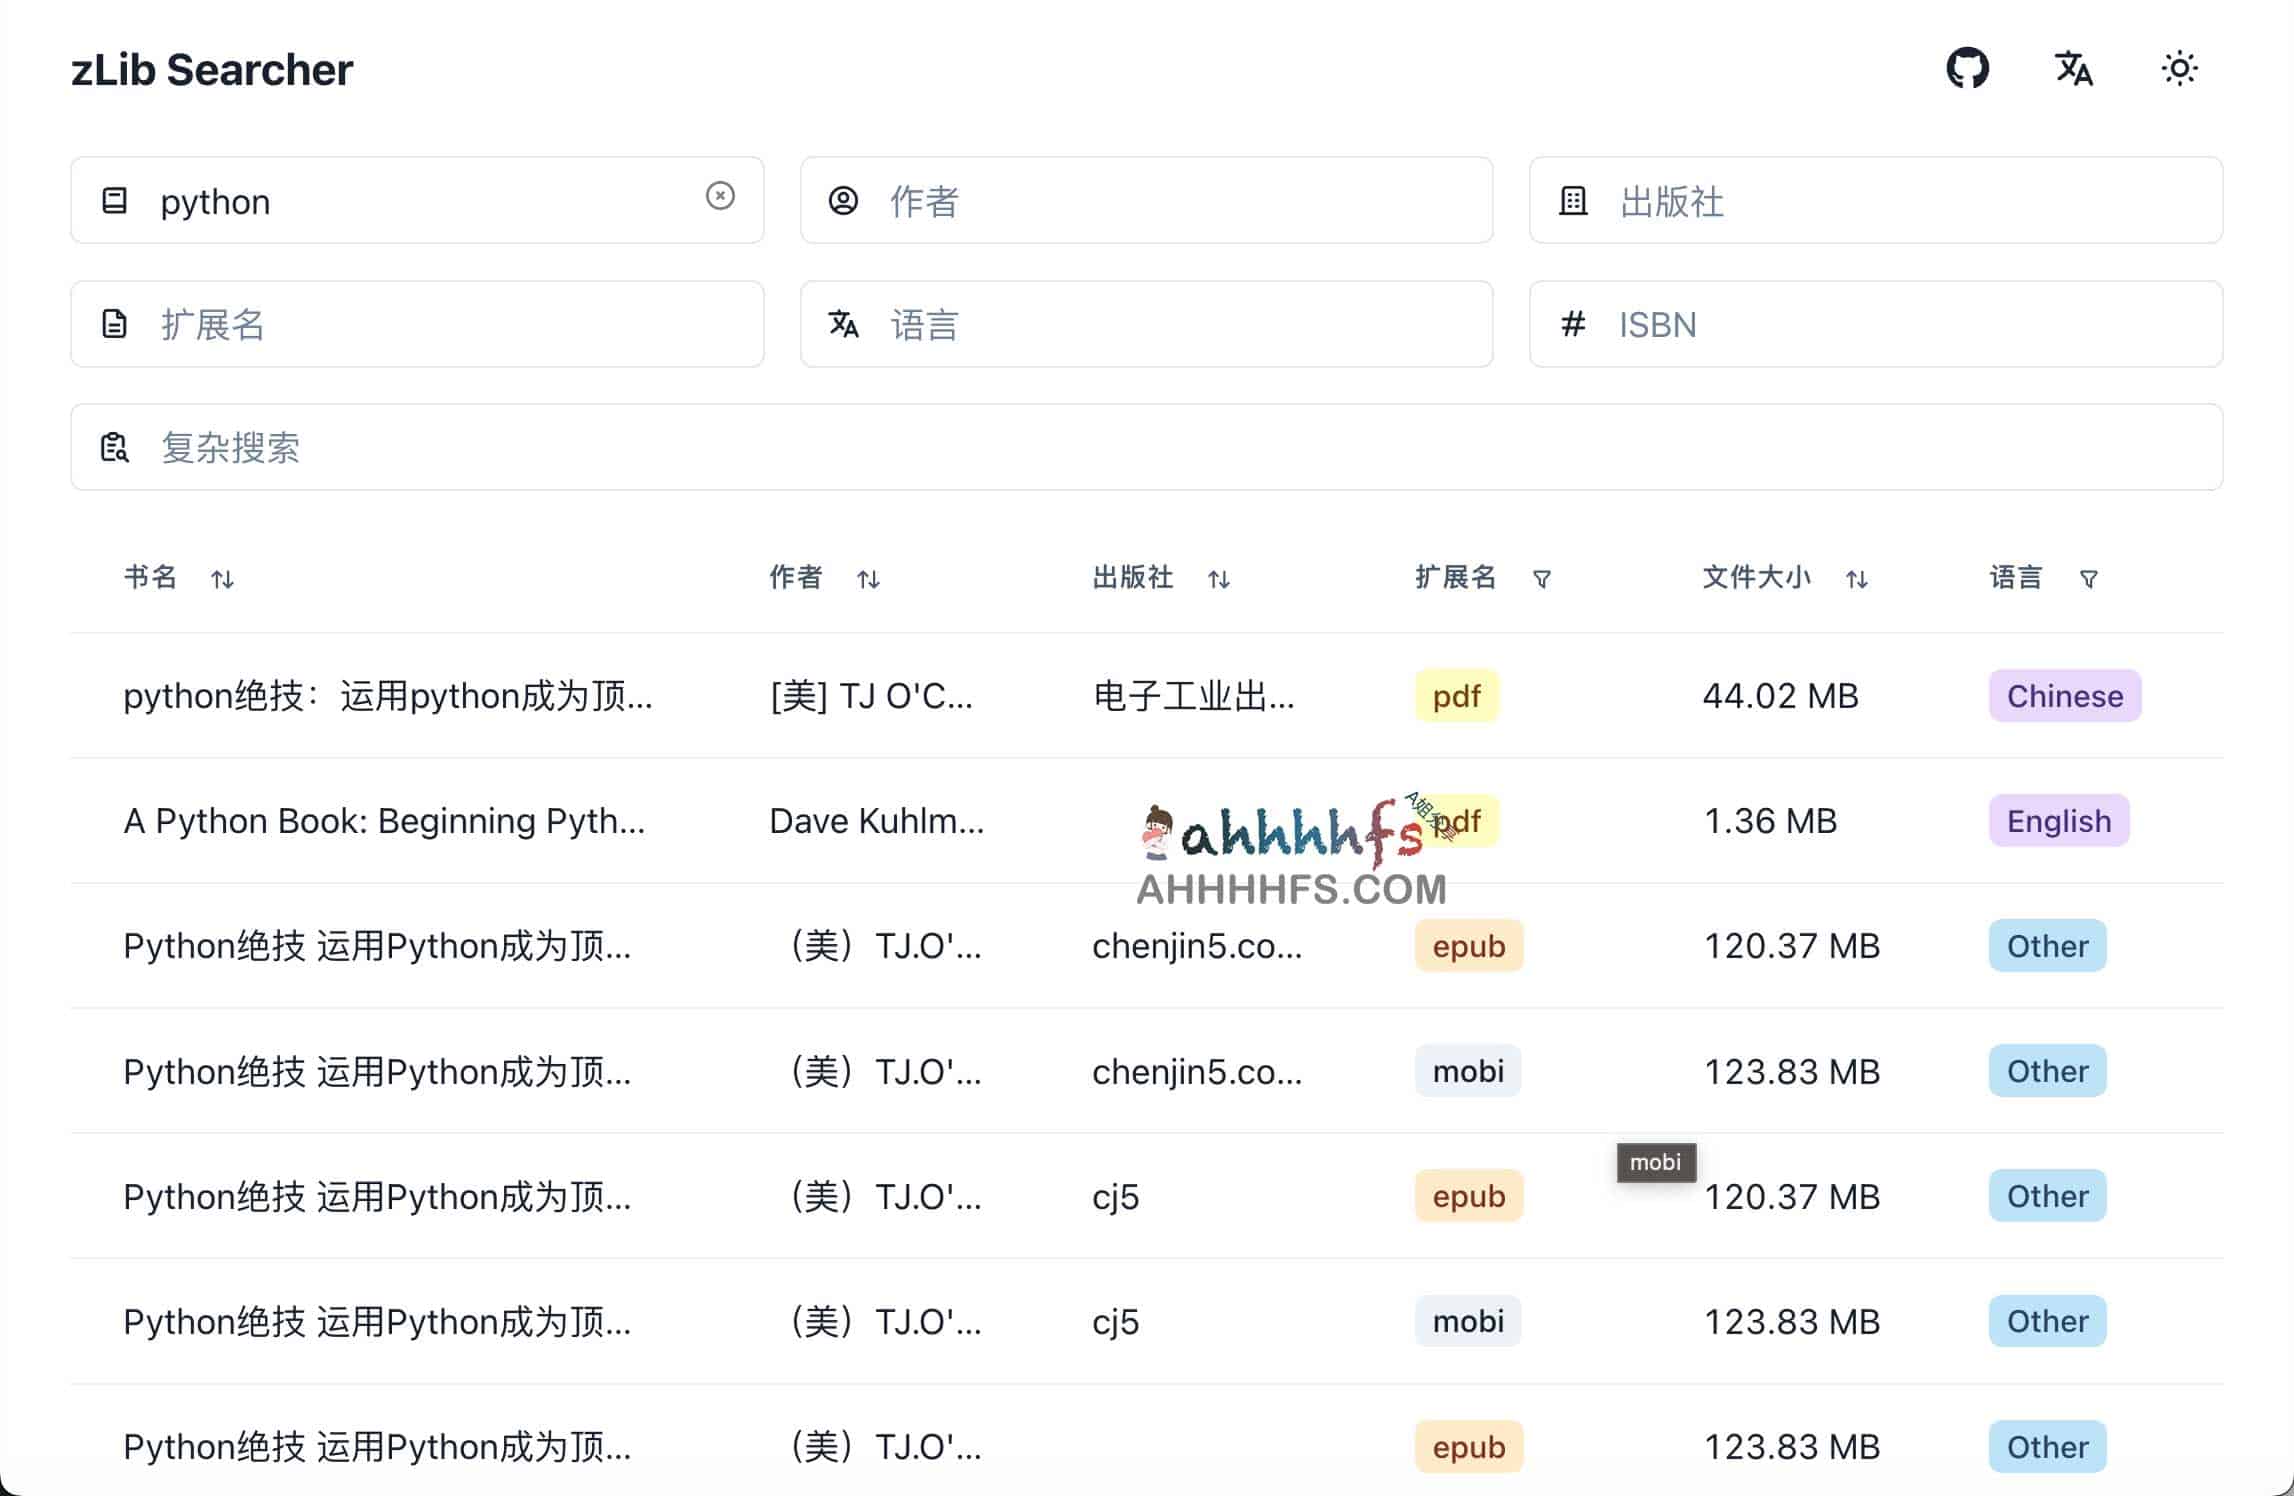Click the building icon beside 出版社 field
Screen dimensions: 2294x1496
(x=1574, y=200)
